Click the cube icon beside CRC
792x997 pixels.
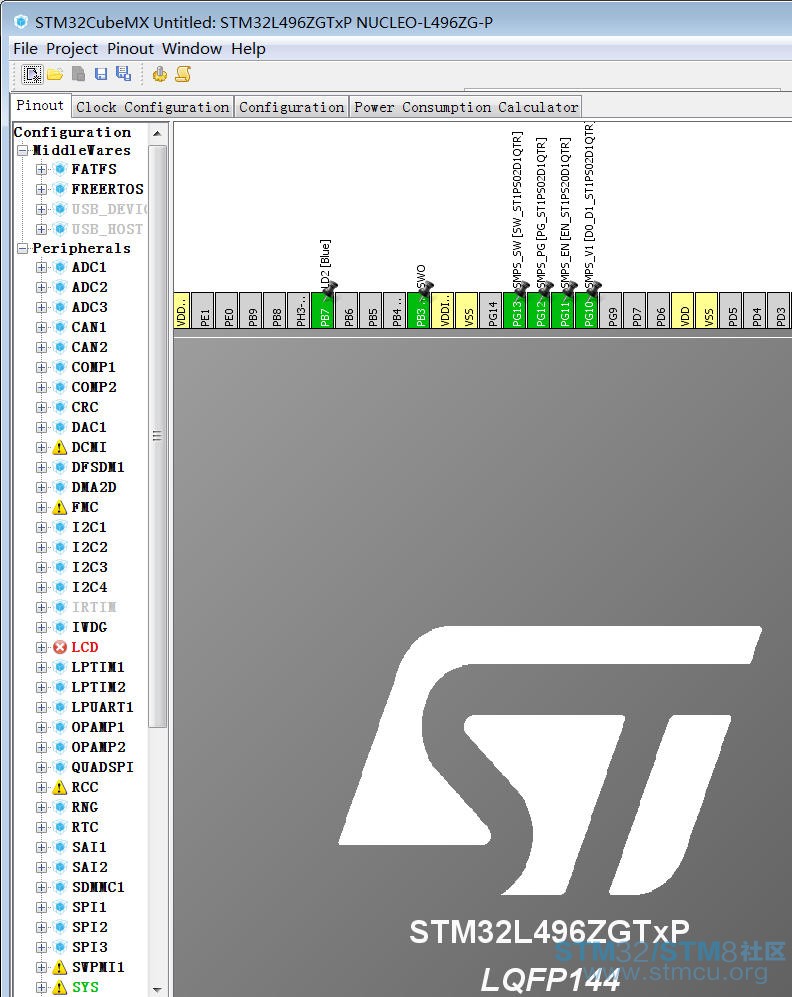click(60, 408)
